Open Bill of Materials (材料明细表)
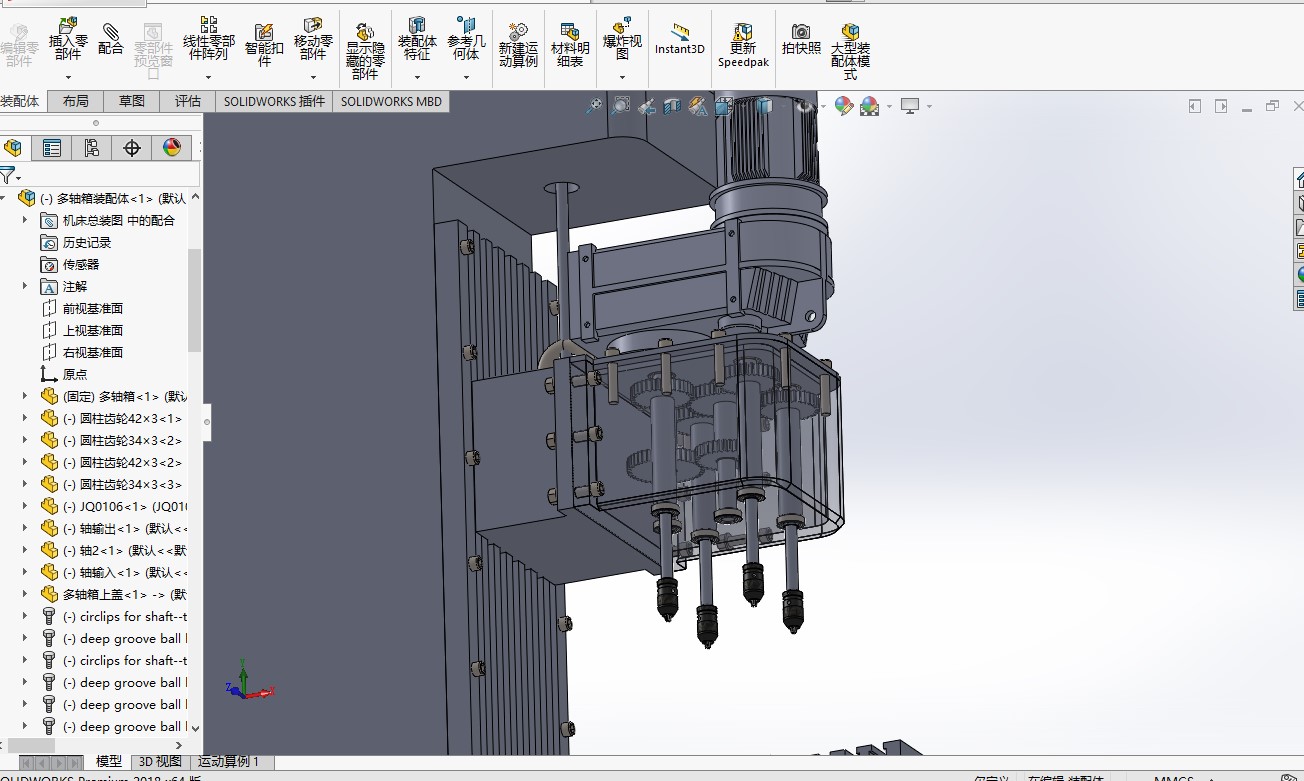The height and width of the screenshot is (781, 1304). (x=570, y=46)
